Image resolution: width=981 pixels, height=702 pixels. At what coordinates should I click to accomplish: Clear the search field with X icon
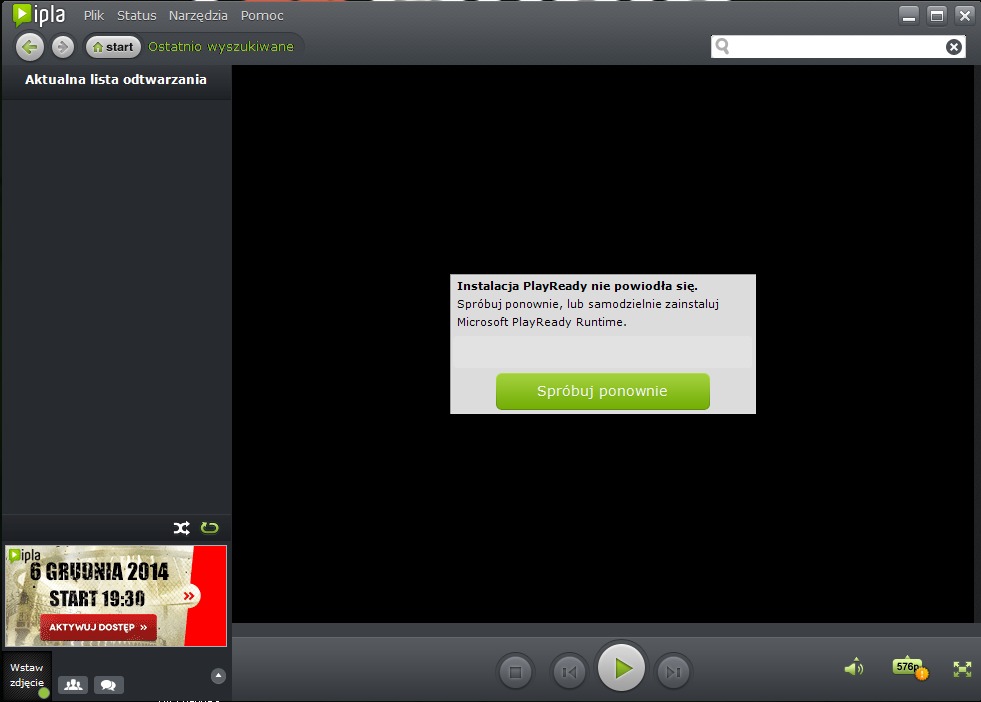pyautogui.click(x=953, y=47)
